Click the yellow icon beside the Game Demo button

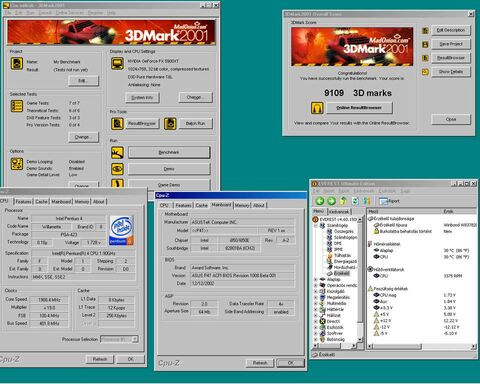(x=117, y=184)
